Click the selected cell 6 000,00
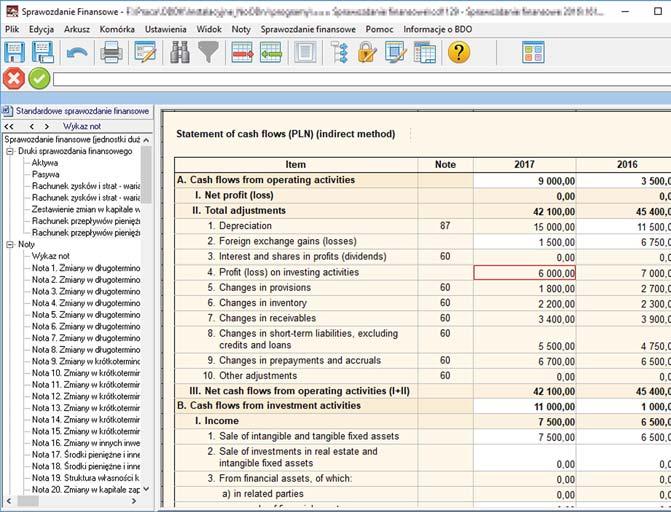 pyautogui.click(x=525, y=273)
